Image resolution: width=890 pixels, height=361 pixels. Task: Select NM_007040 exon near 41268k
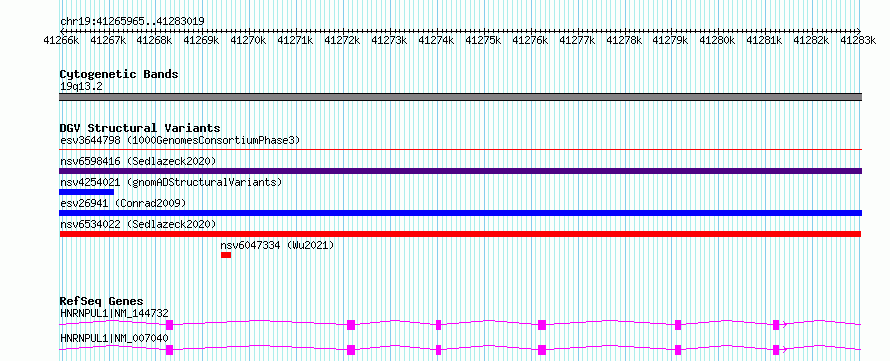pyautogui.click(x=169, y=350)
